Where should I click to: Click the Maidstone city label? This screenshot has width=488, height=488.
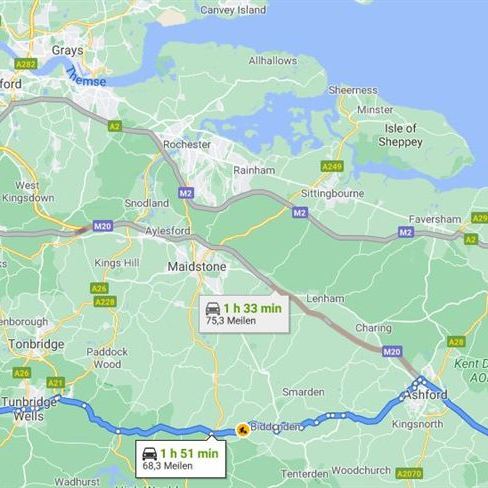(197, 267)
